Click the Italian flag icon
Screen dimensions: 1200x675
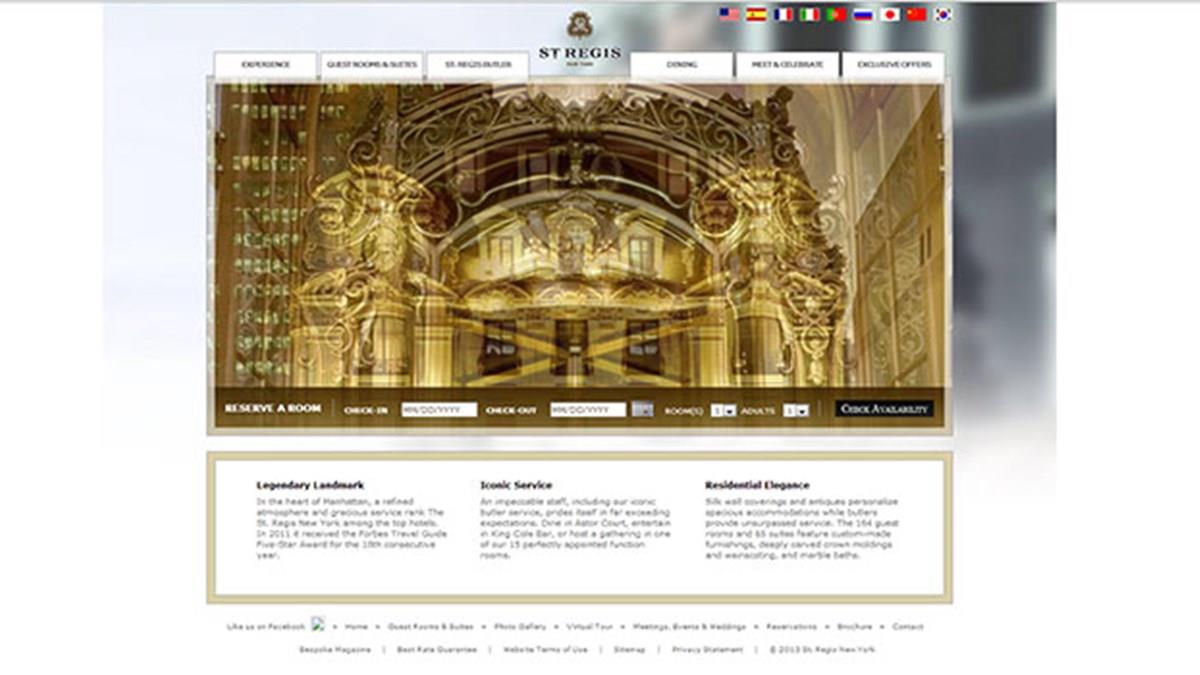[x=809, y=14]
